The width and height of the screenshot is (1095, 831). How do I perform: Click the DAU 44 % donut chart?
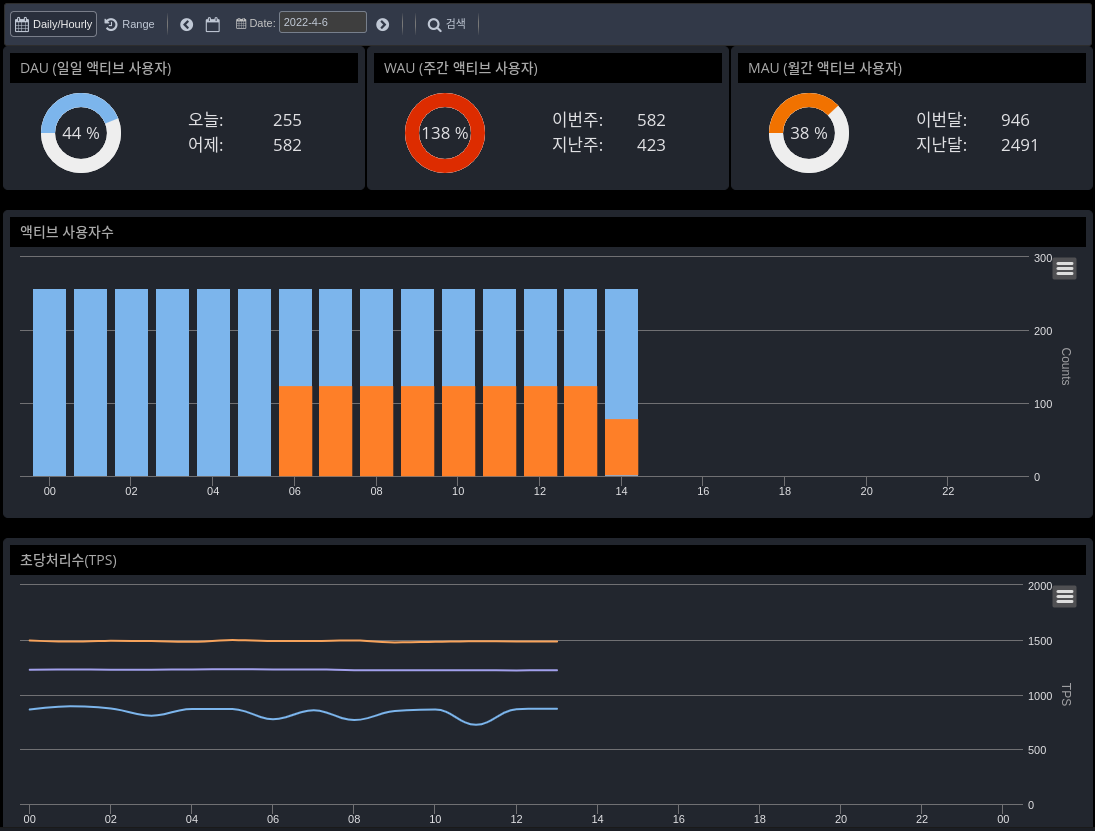pos(81,133)
